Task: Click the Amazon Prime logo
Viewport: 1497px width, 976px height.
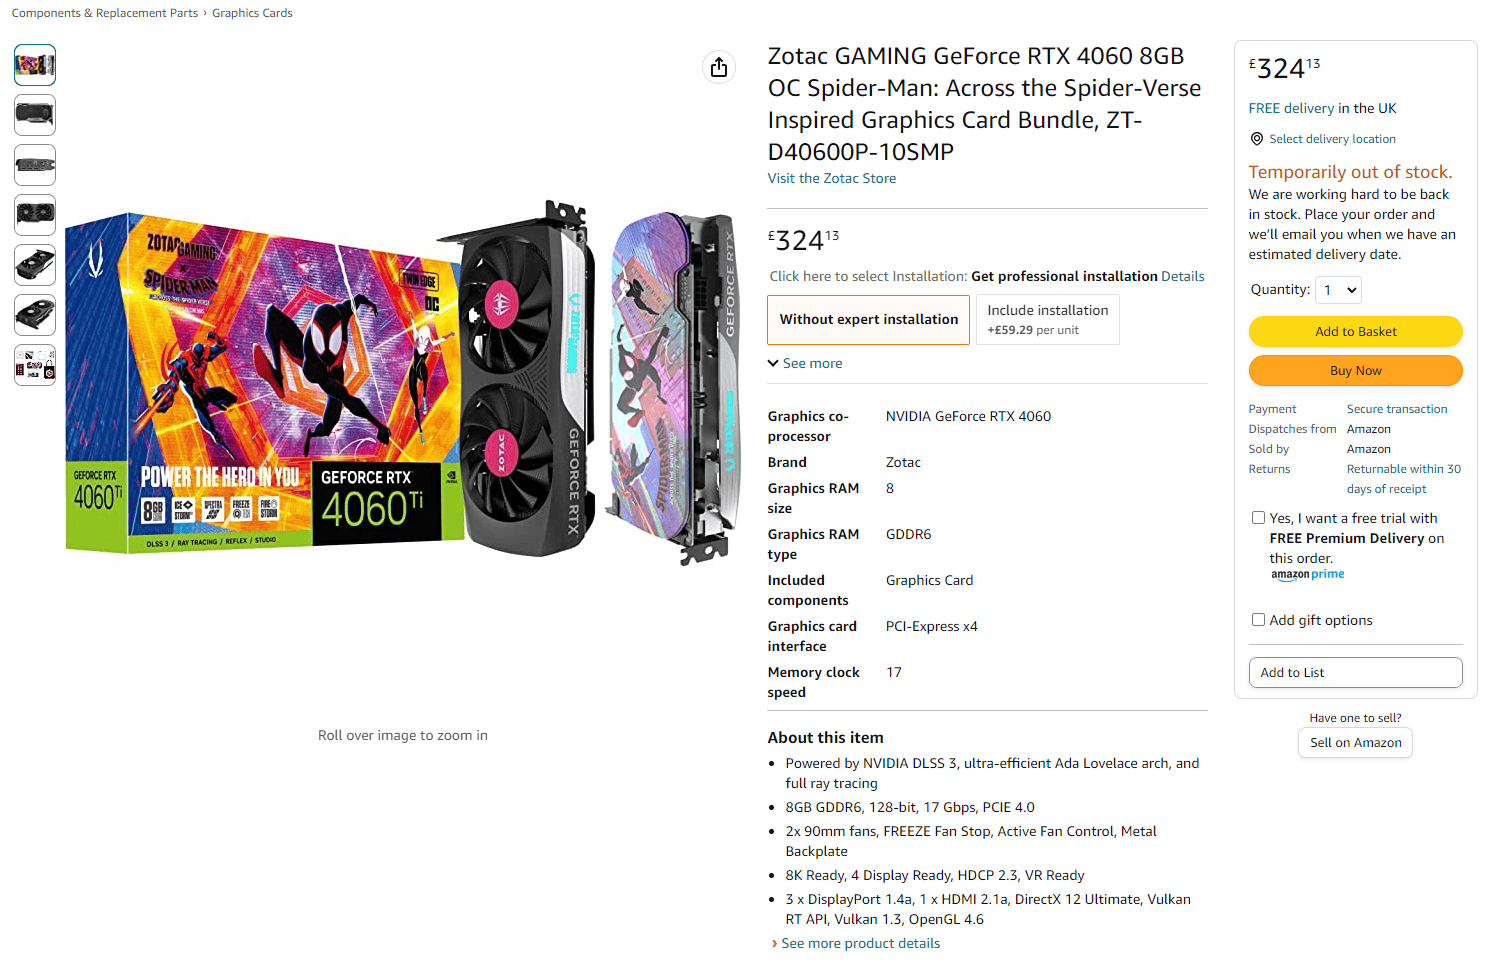Action: [x=1308, y=575]
